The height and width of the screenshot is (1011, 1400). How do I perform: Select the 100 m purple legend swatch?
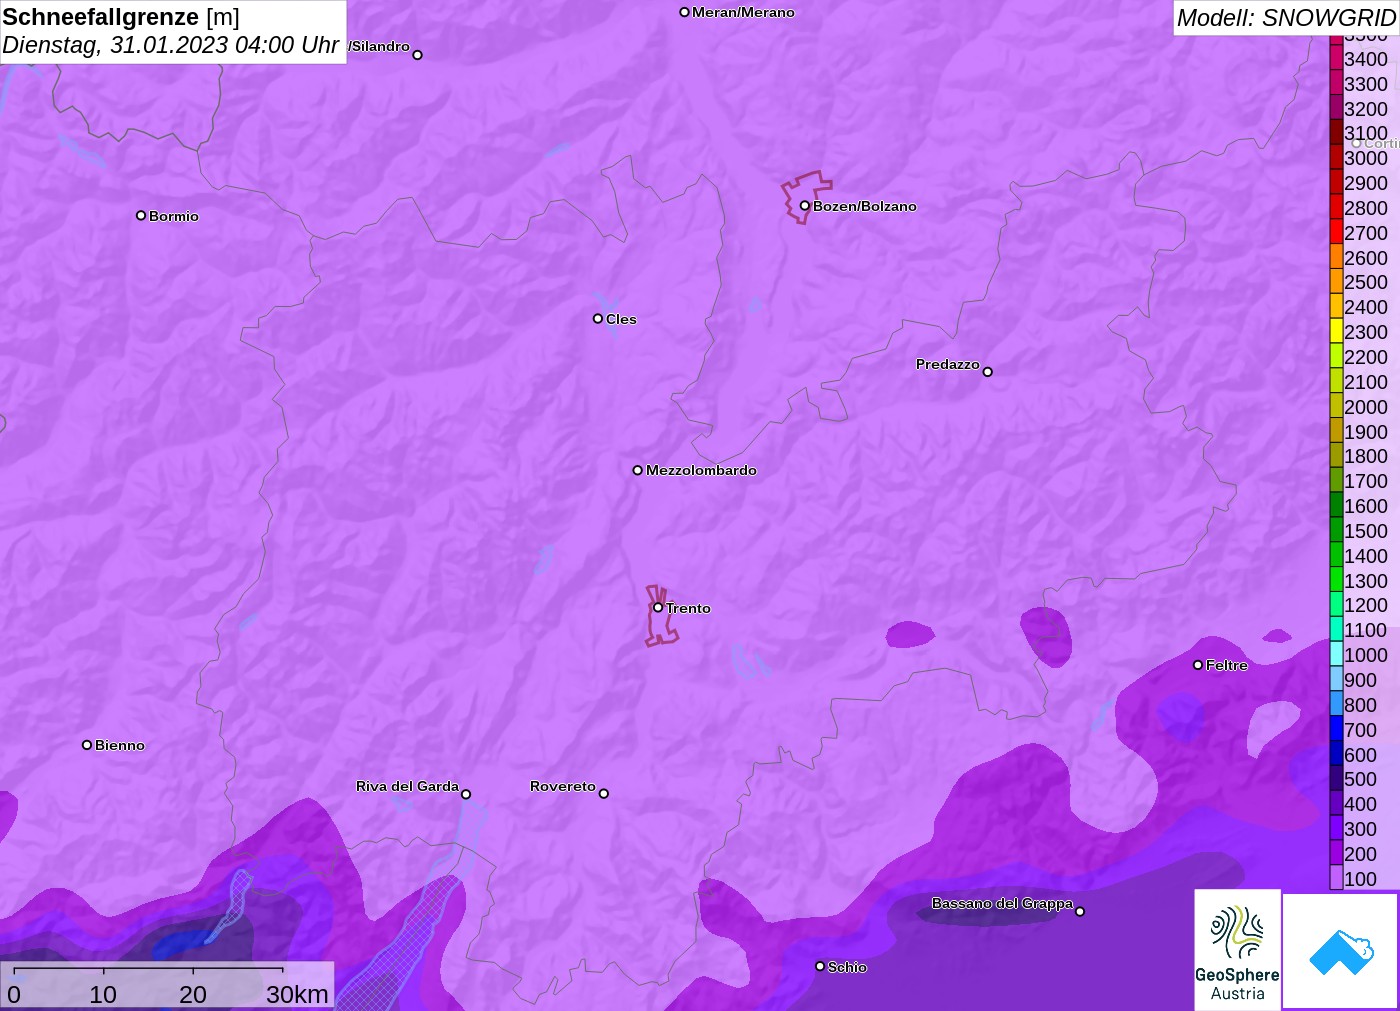click(1336, 878)
